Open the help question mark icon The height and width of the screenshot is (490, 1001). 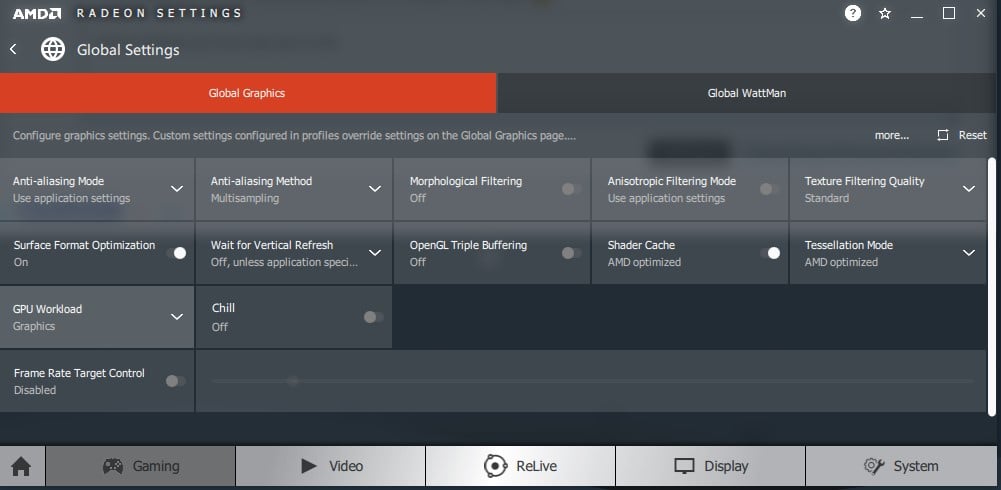853,13
